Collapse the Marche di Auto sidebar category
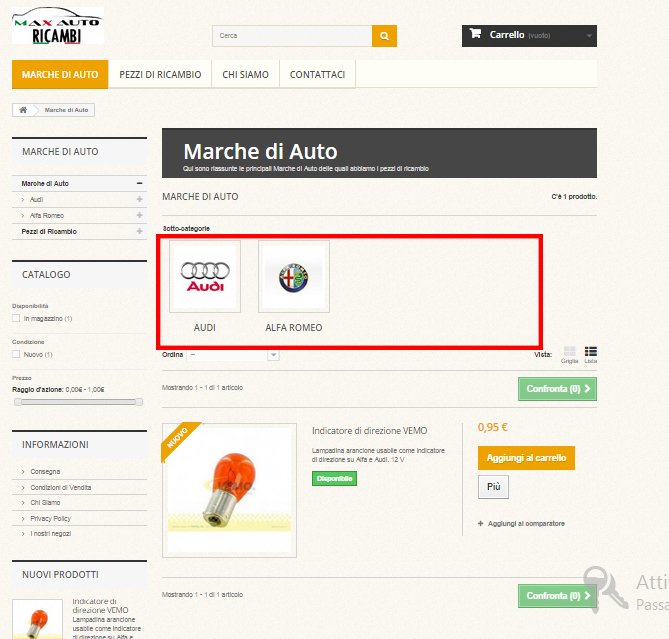 coord(140,183)
